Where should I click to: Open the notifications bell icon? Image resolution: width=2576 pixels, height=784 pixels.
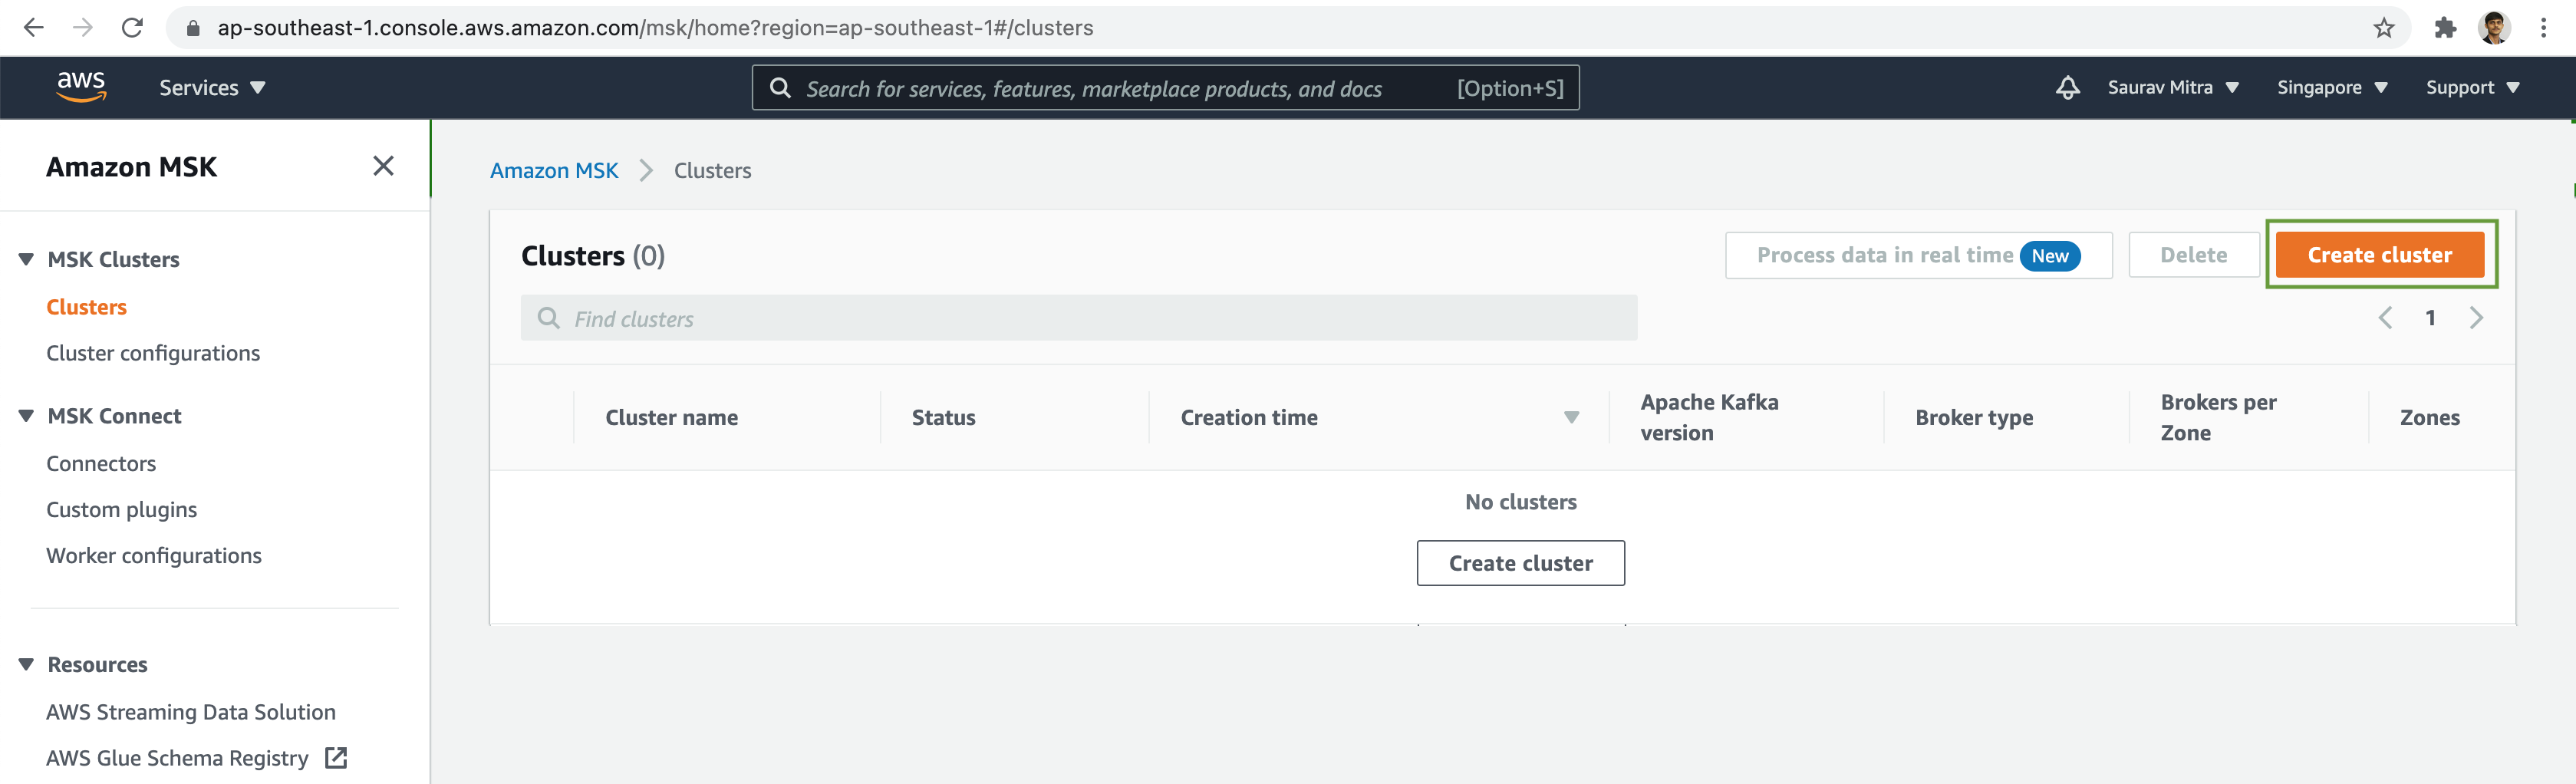click(x=2067, y=88)
